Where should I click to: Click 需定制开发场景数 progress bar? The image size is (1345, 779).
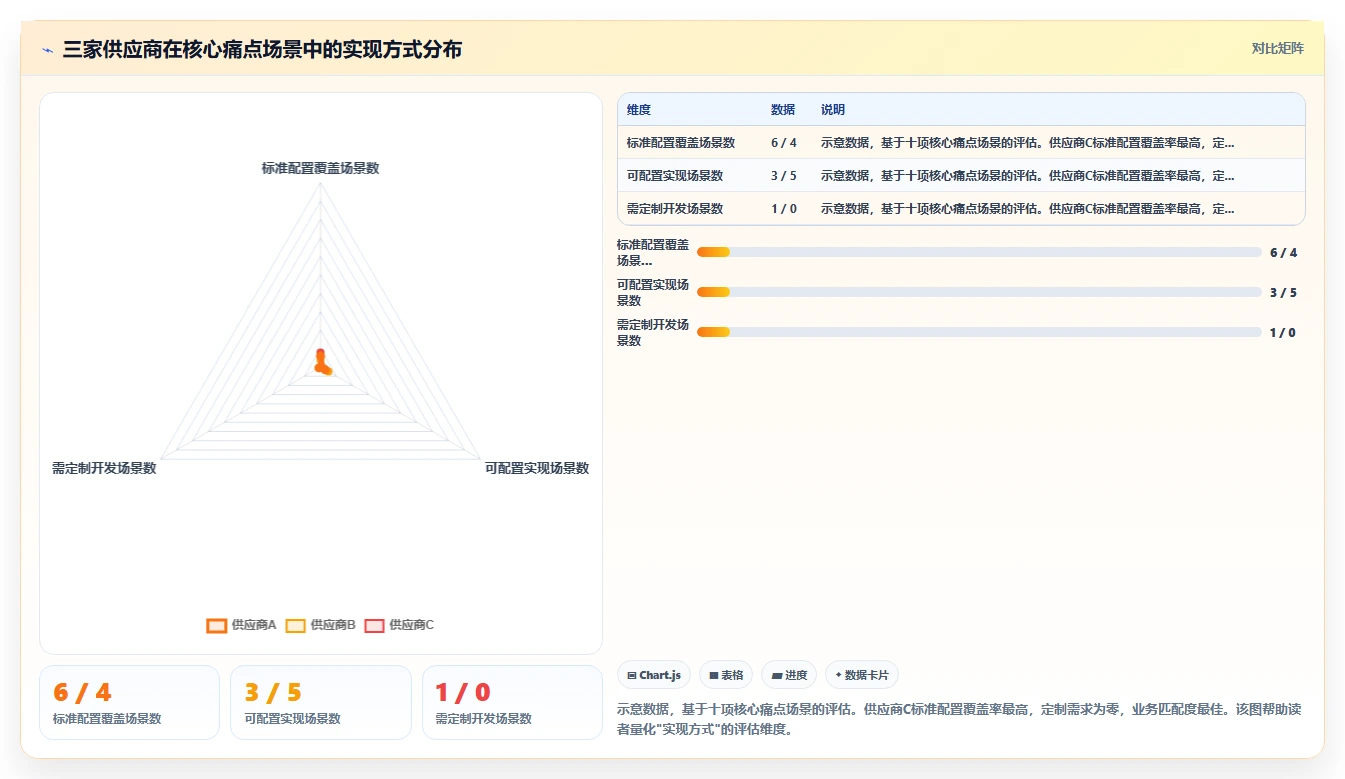[x=979, y=332]
